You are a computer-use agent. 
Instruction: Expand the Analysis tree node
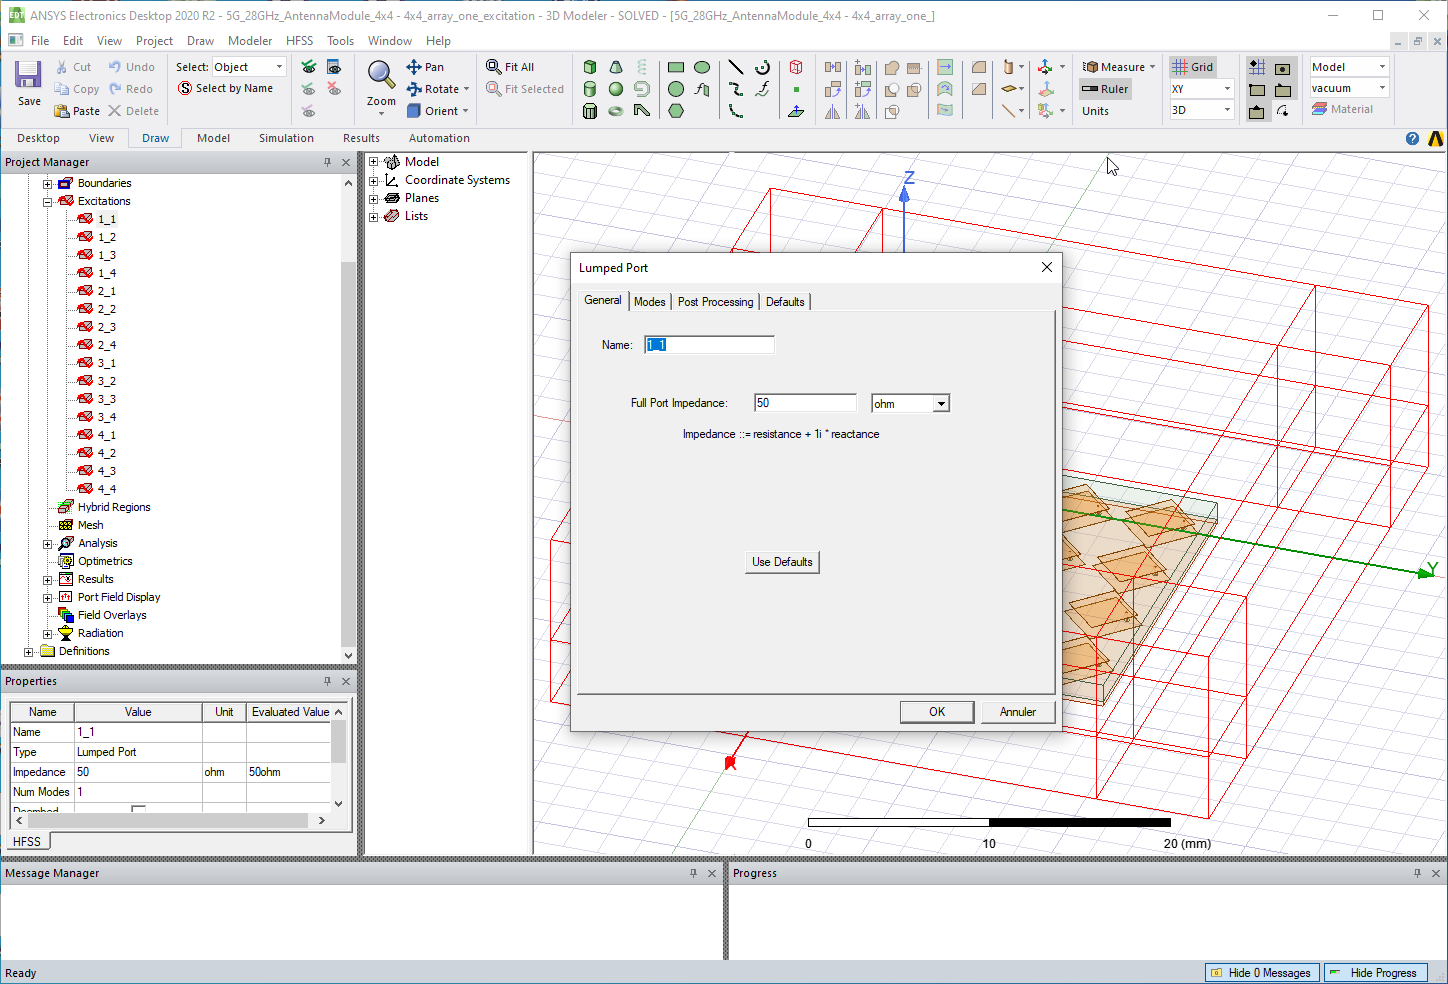pyautogui.click(x=47, y=543)
